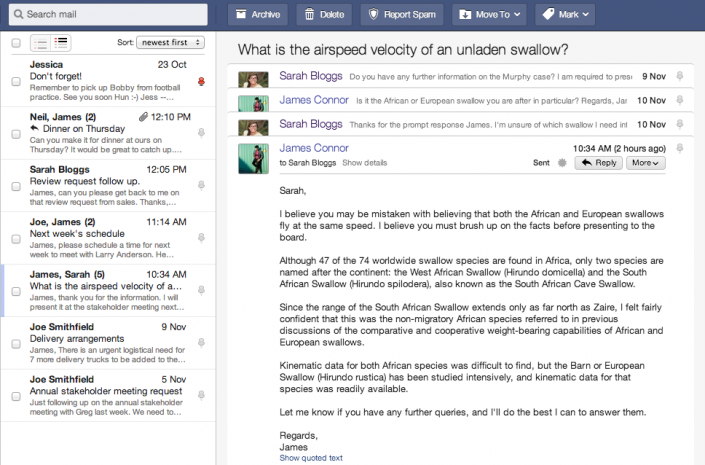Viewport: 705px width, 465px height.
Task: Check the box for Jessica's Don't forget email
Action: [x=16, y=81]
